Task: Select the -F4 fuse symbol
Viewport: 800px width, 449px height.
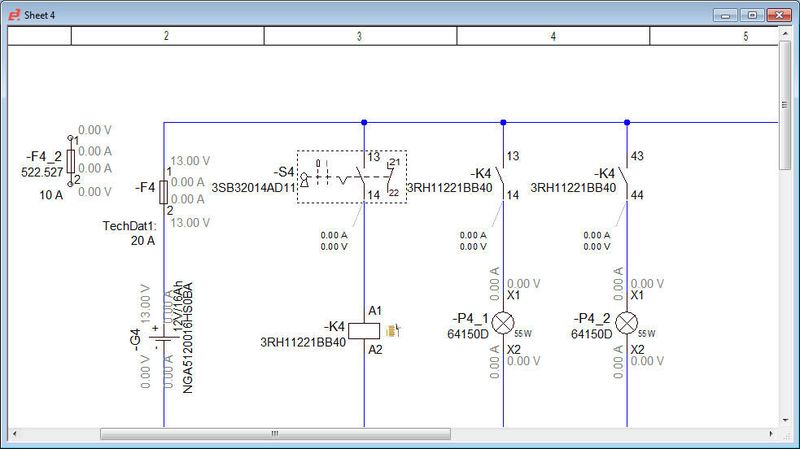Action: pos(163,191)
